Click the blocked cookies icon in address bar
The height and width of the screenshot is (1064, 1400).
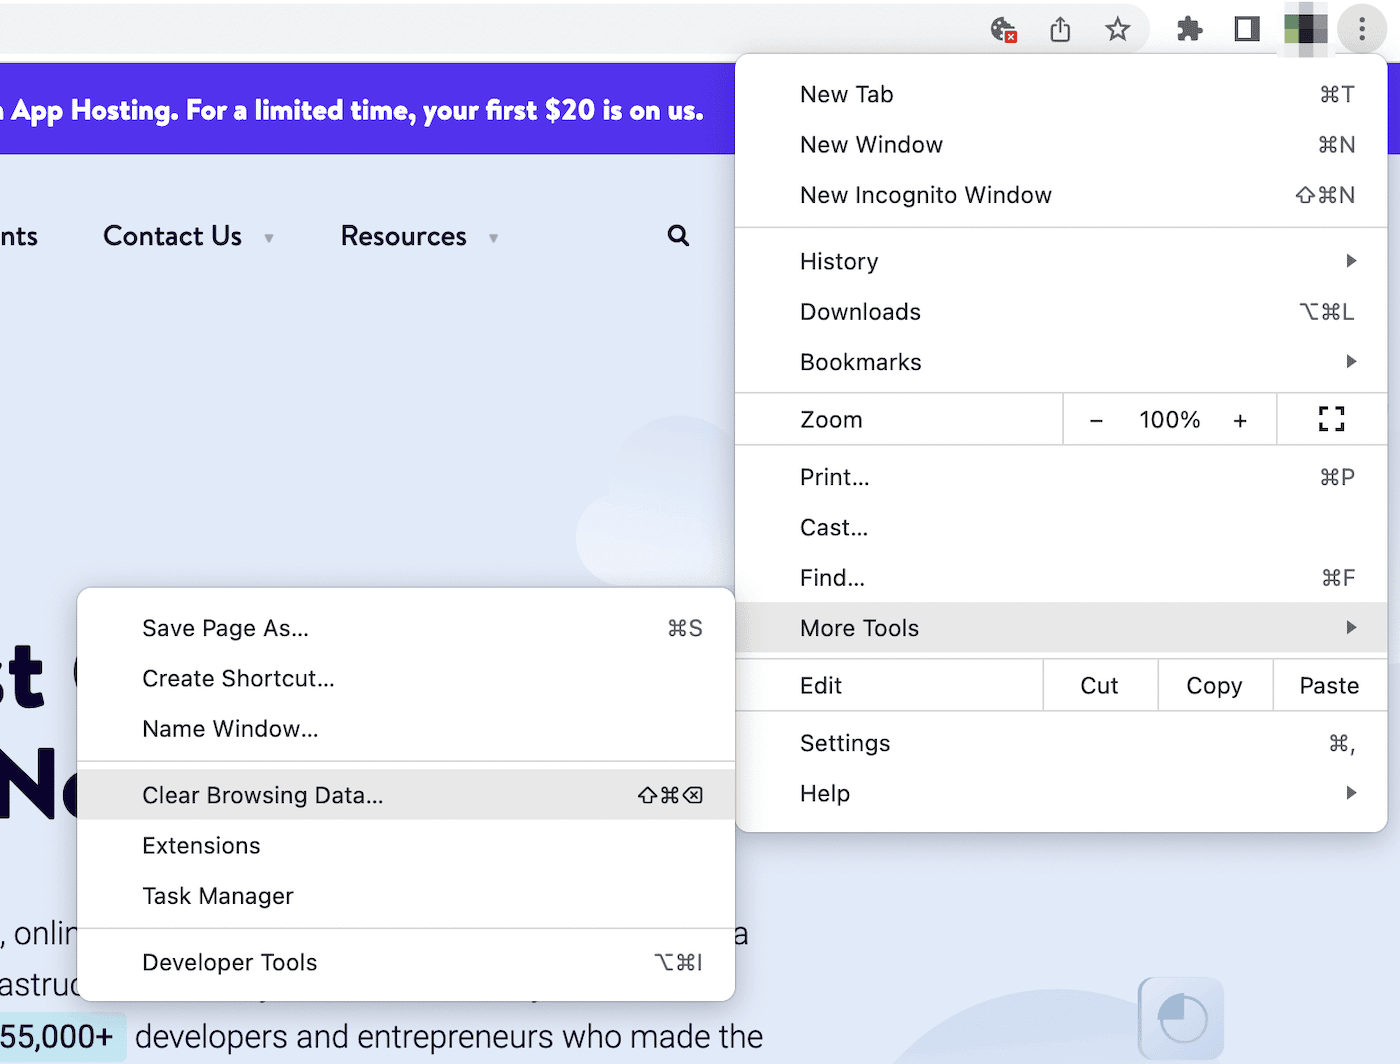[x=1003, y=29]
